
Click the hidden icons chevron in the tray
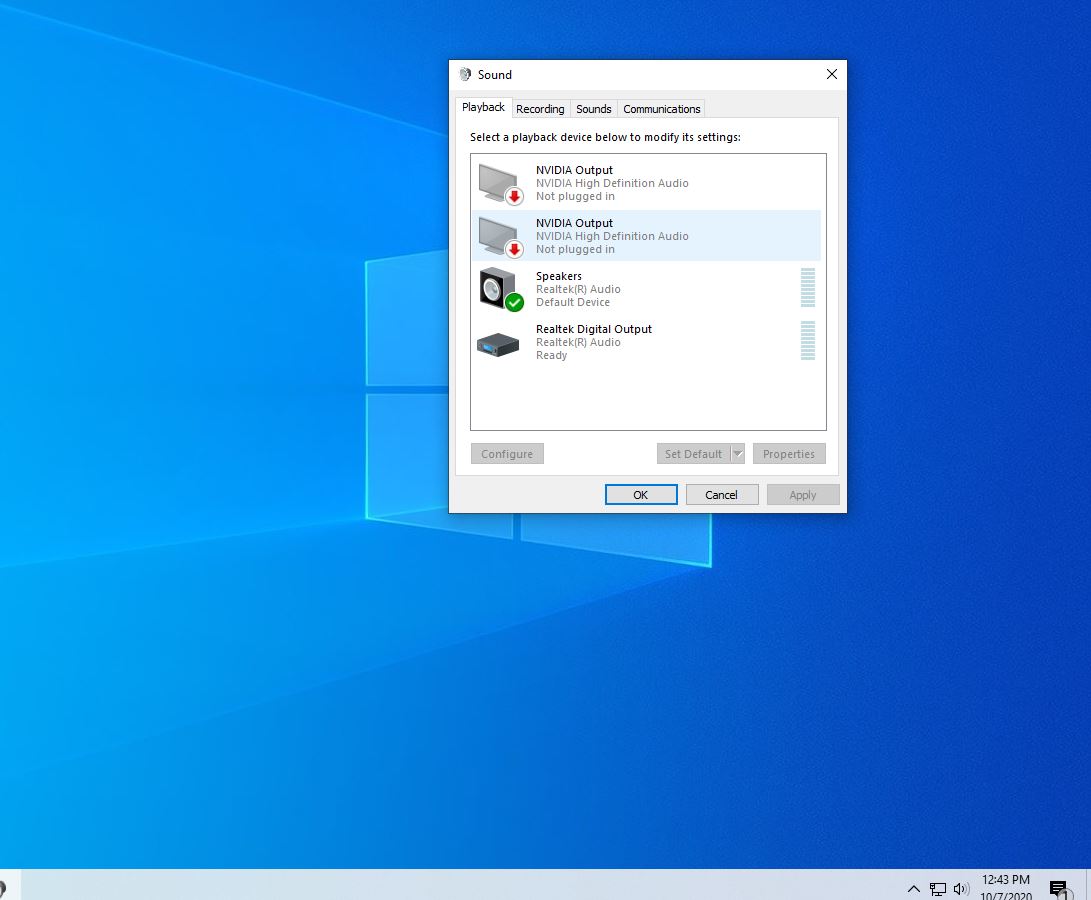coord(913,888)
